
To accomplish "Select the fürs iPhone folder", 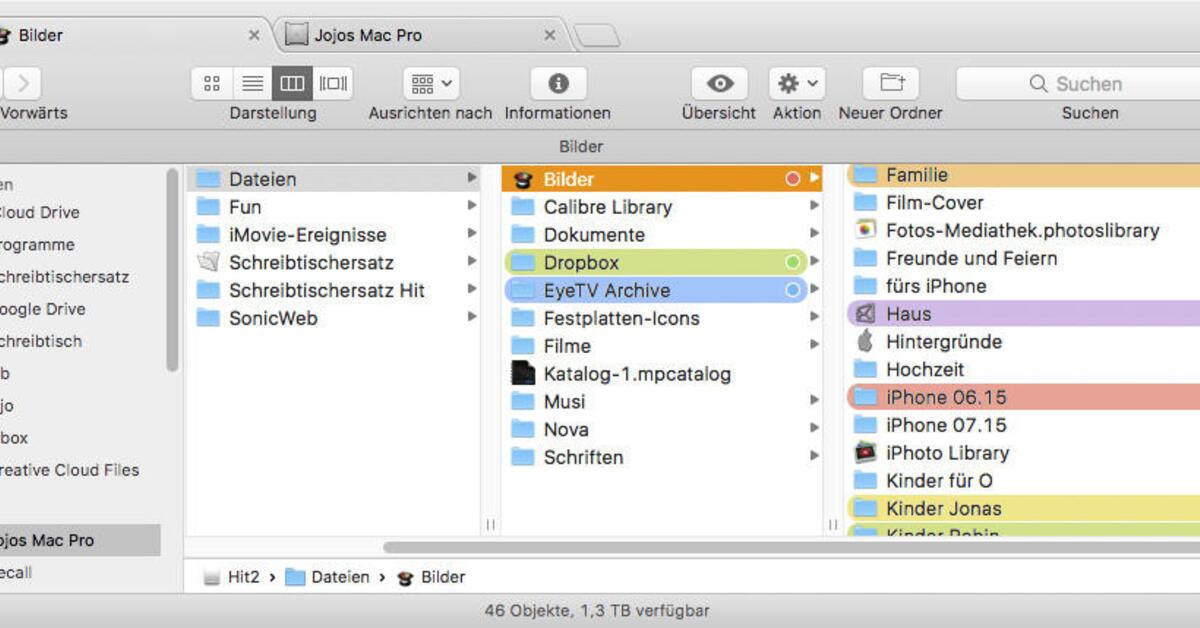I will pos(1023,286).
